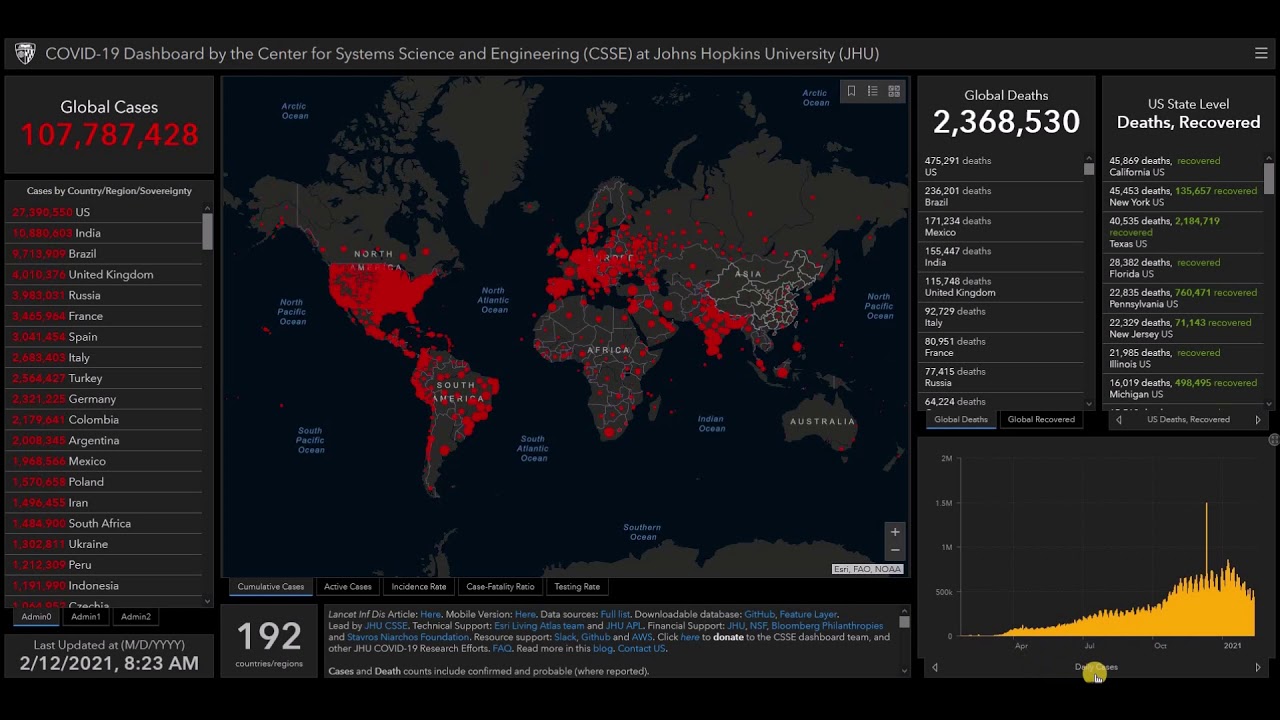Image resolution: width=1280 pixels, height=720 pixels.
Task: Open the map legend list icon
Action: (x=872, y=91)
